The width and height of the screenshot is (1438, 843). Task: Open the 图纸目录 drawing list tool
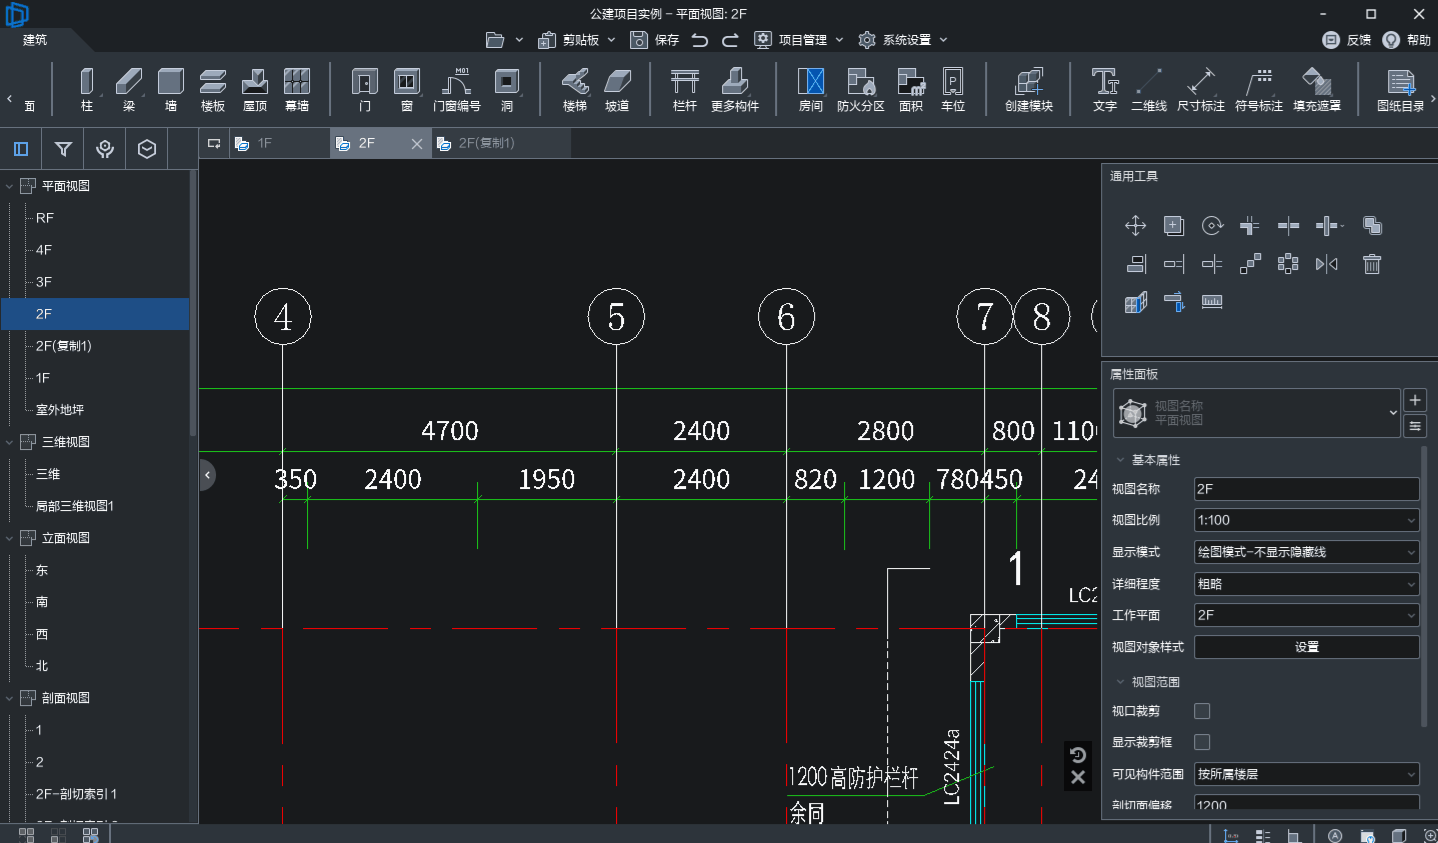[x=1400, y=90]
